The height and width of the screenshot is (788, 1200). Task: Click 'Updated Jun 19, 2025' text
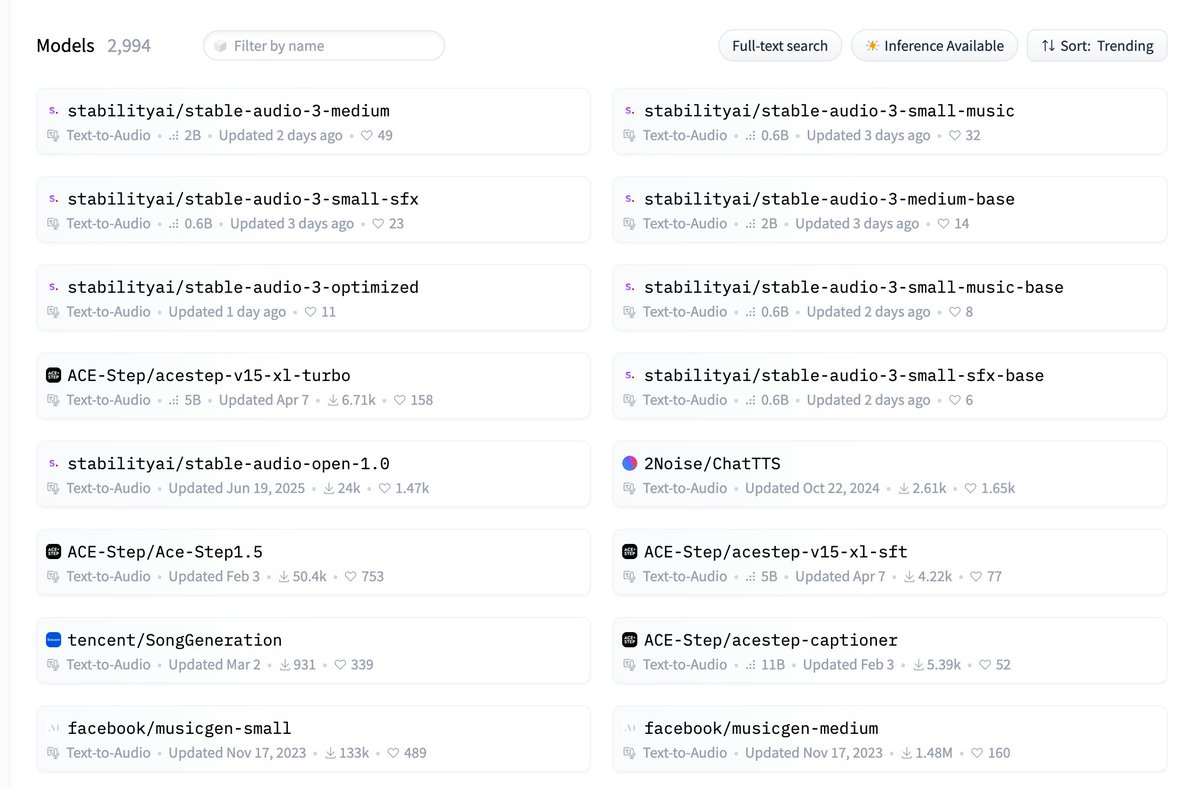pos(237,488)
